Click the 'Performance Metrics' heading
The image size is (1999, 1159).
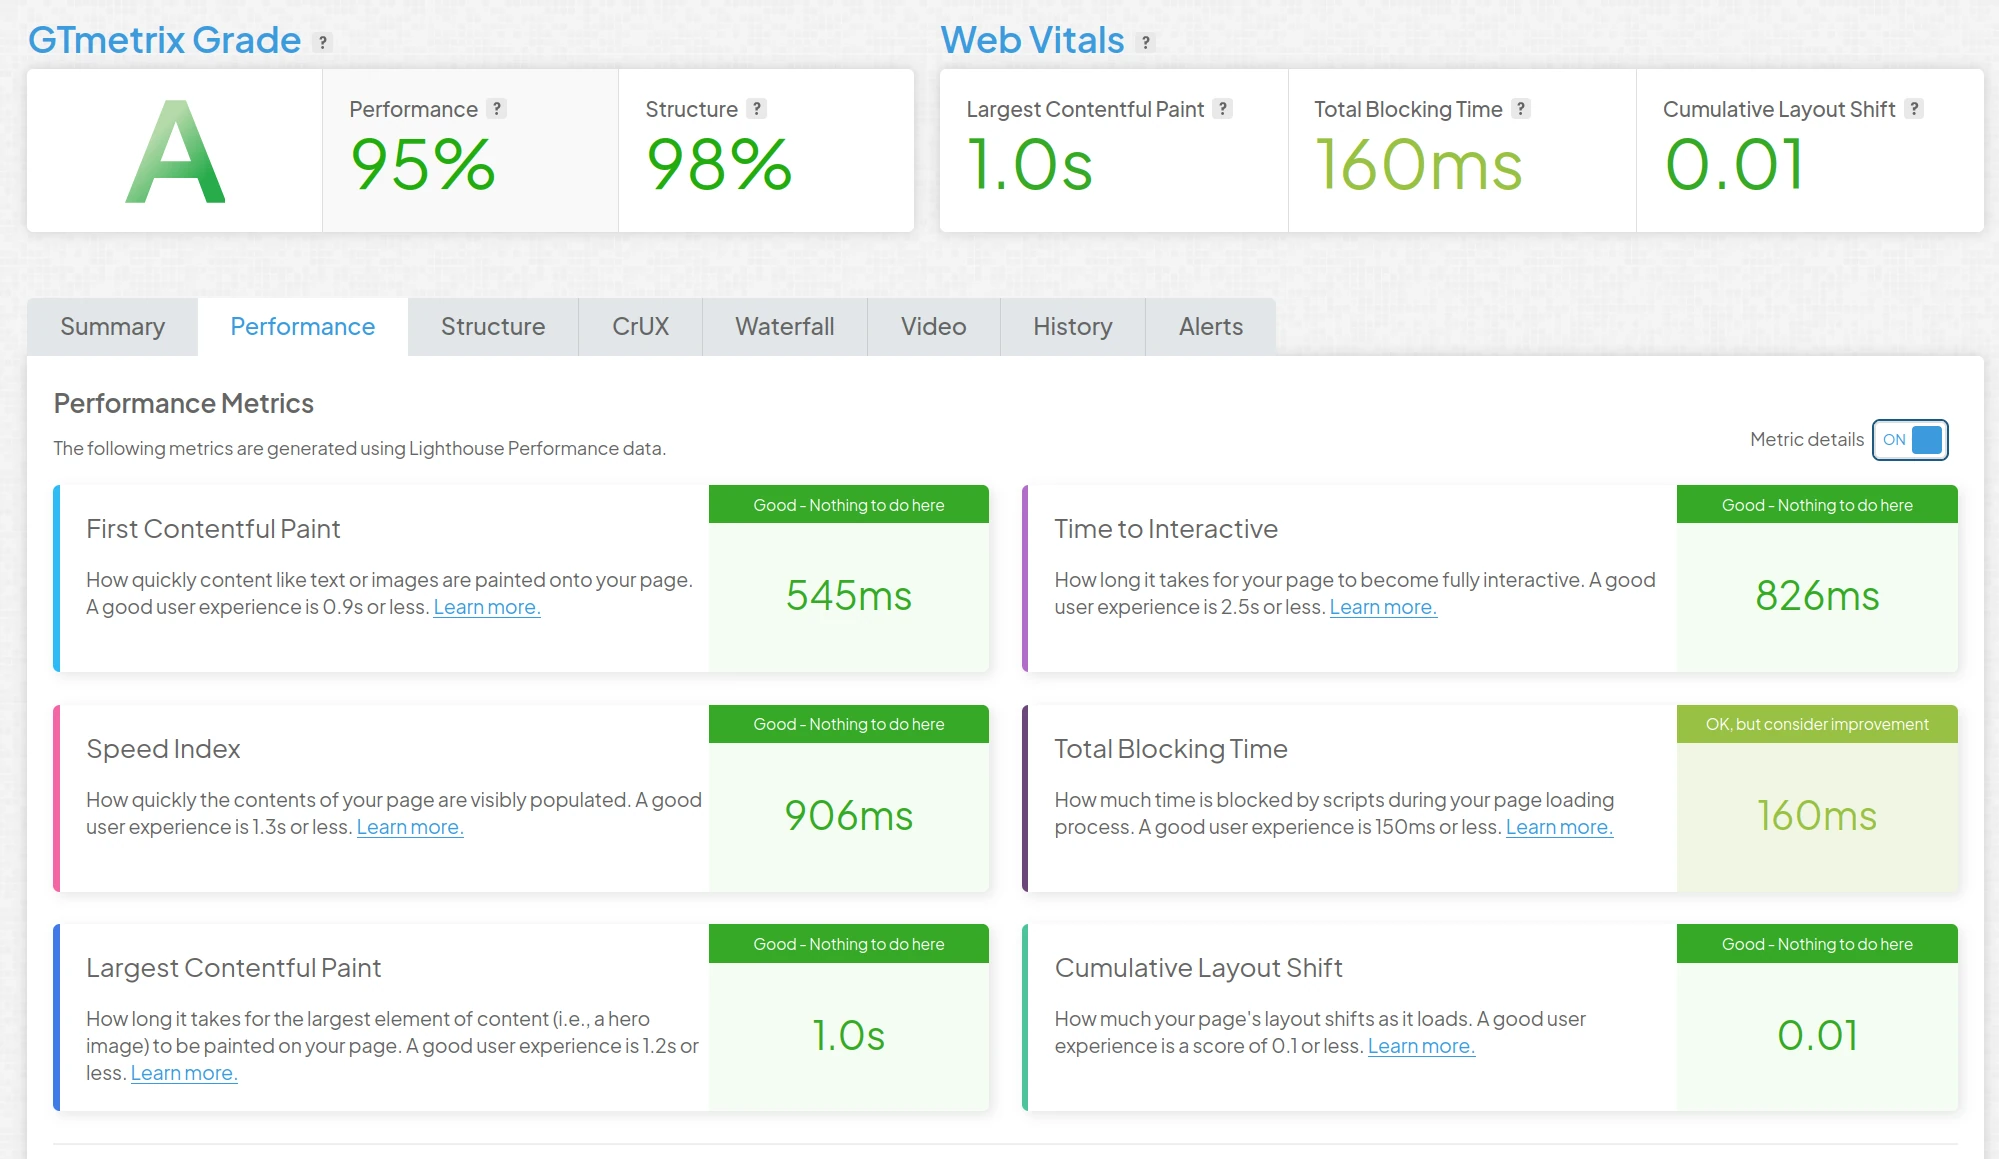(x=184, y=403)
